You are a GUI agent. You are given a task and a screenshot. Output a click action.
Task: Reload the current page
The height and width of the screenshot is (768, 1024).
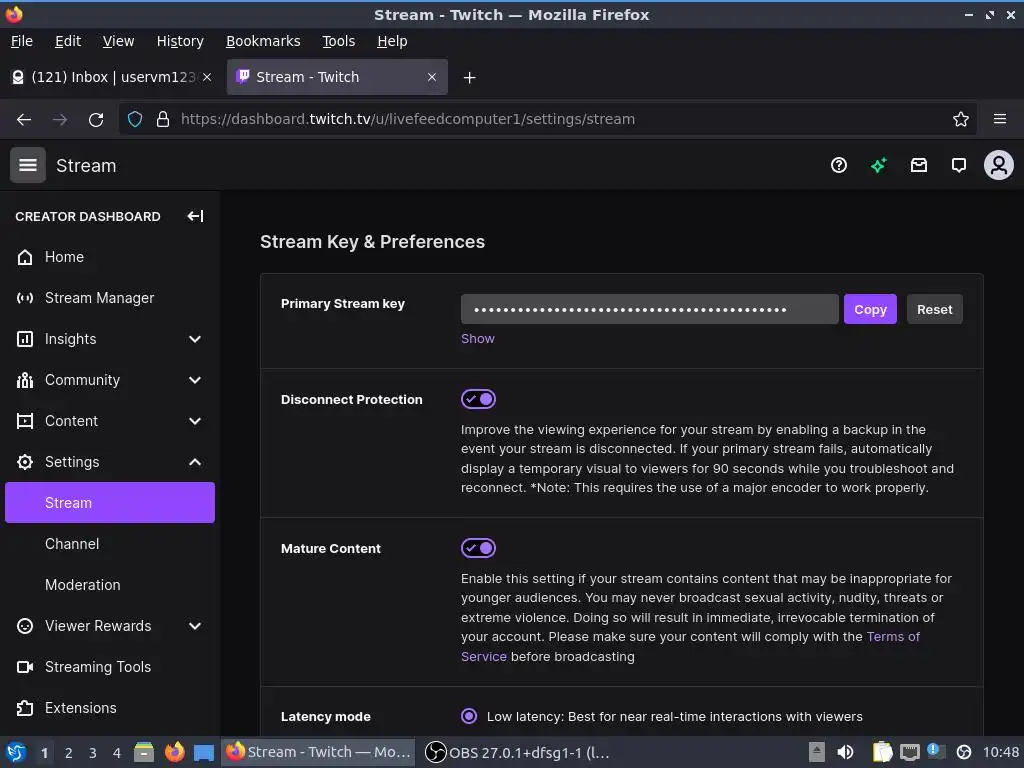click(96, 120)
